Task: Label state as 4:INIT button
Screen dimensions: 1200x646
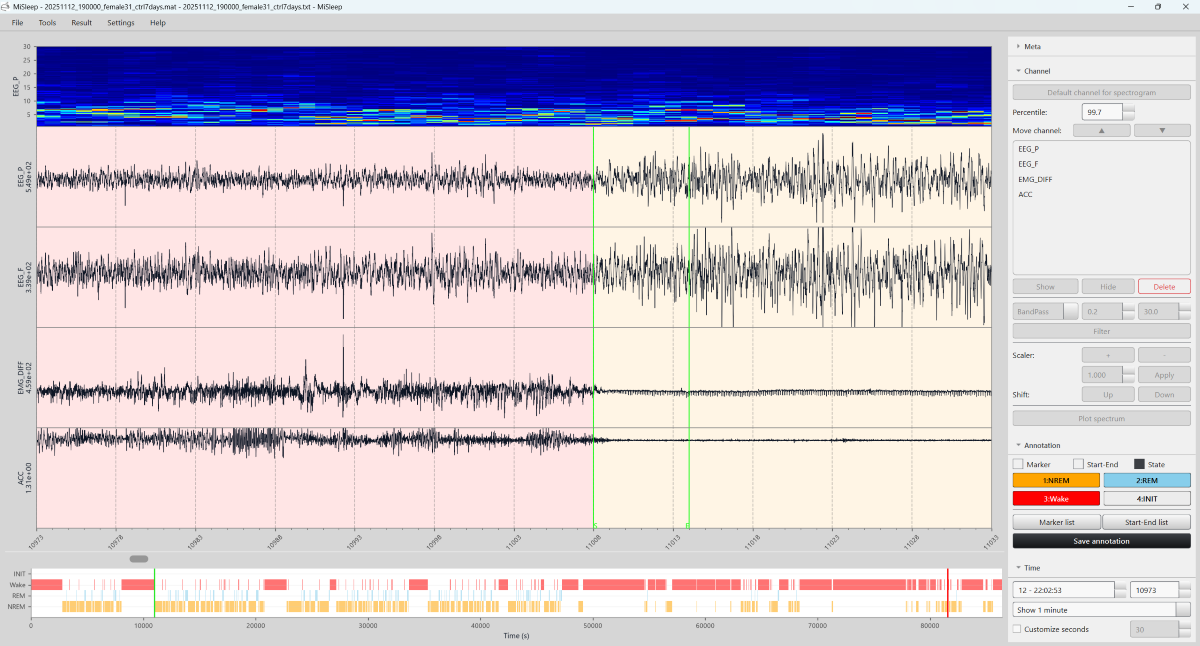Action: point(1147,498)
